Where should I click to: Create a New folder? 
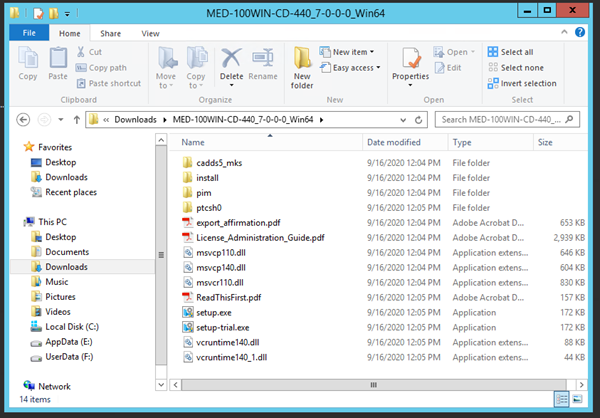pyautogui.click(x=302, y=68)
